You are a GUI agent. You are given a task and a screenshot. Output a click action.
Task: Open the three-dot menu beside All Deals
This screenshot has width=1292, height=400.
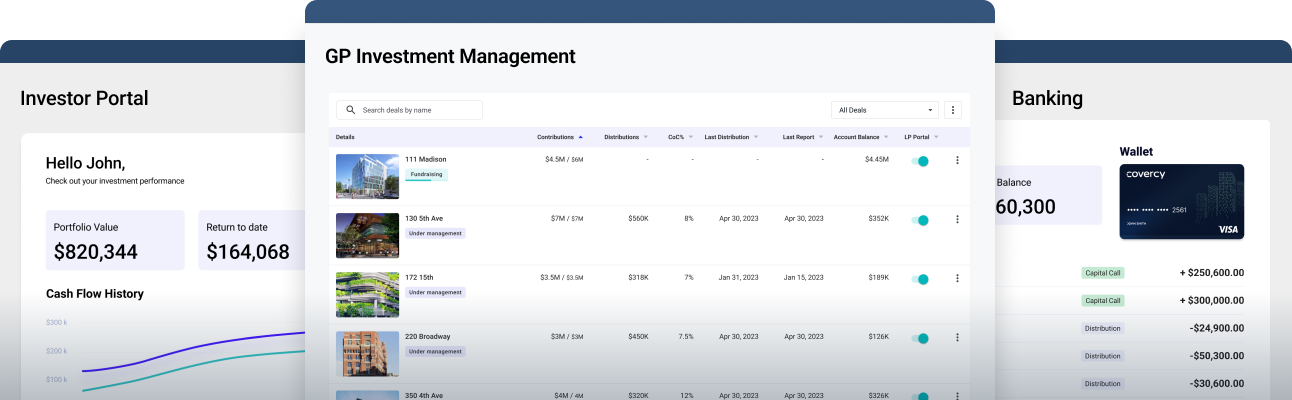point(953,110)
